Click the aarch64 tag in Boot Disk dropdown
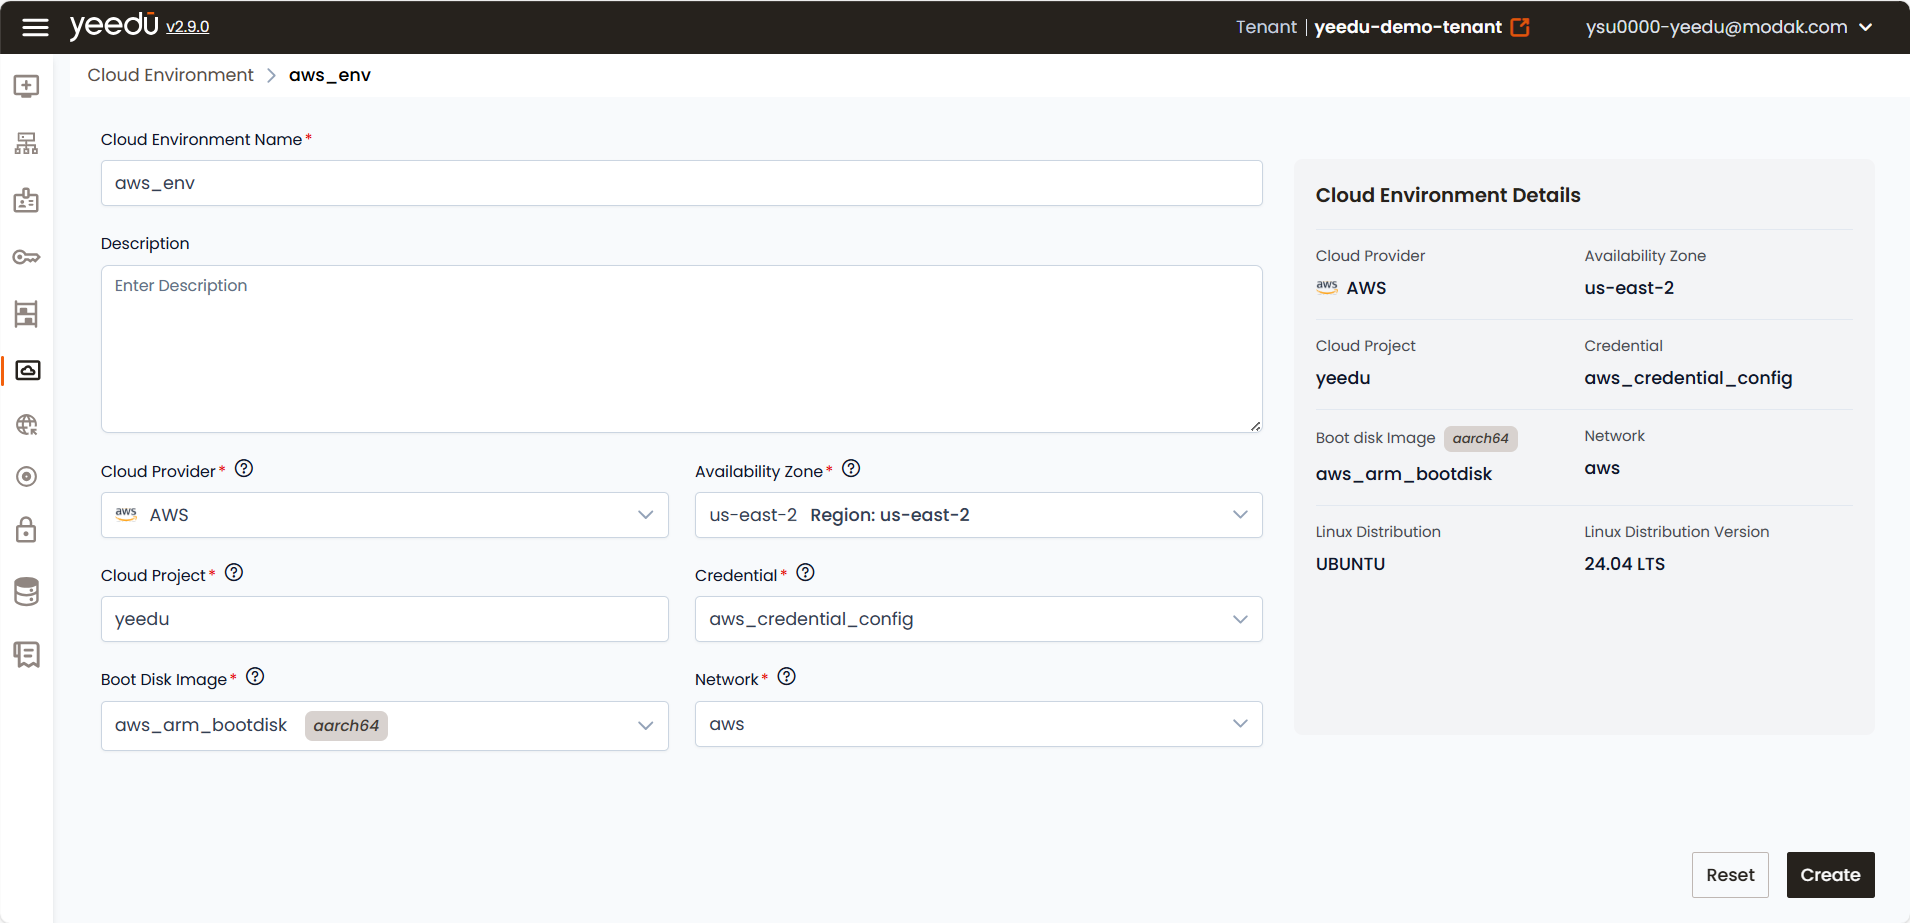Image resolution: width=1910 pixels, height=923 pixels. click(x=346, y=726)
